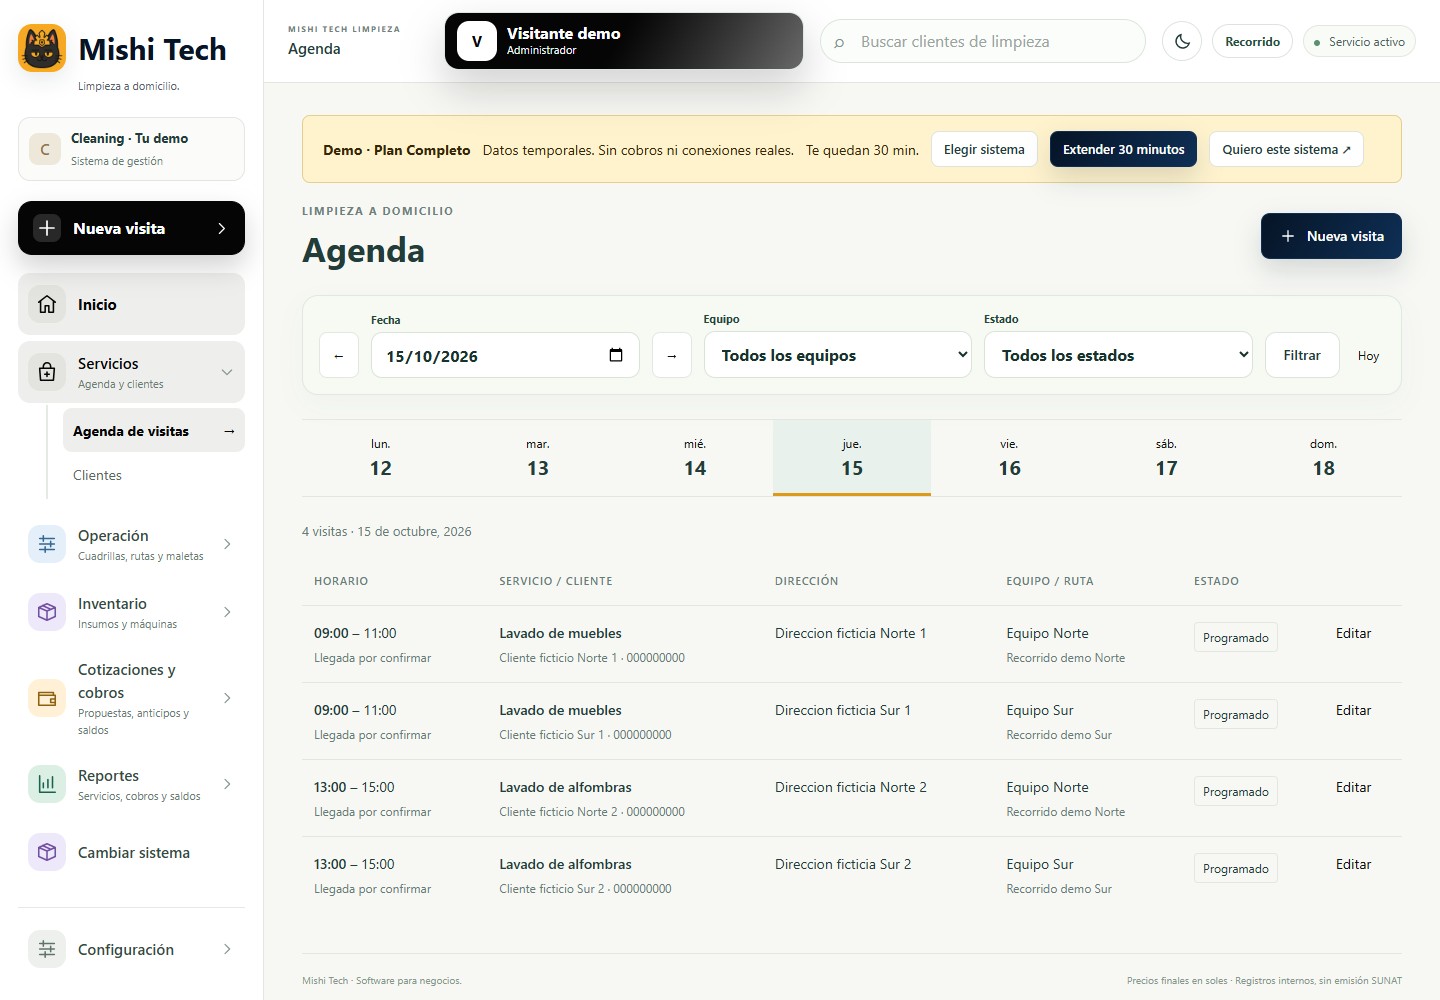Select the mié. 14 day tab
The height and width of the screenshot is (1000, 1440).
(x=695, y=458)
